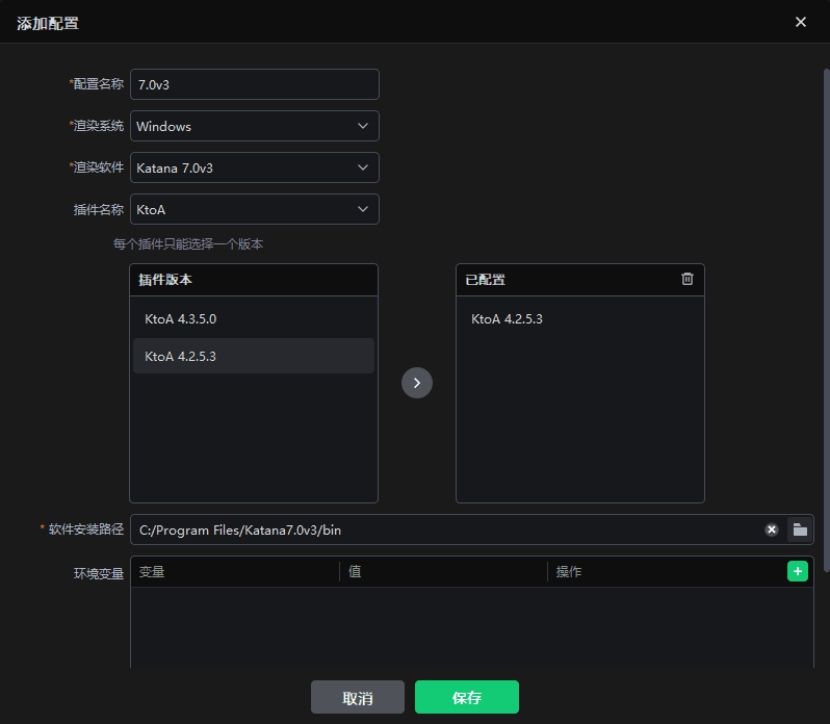
Task: Click the 已配置 panel header text
Action: point(485,279)
